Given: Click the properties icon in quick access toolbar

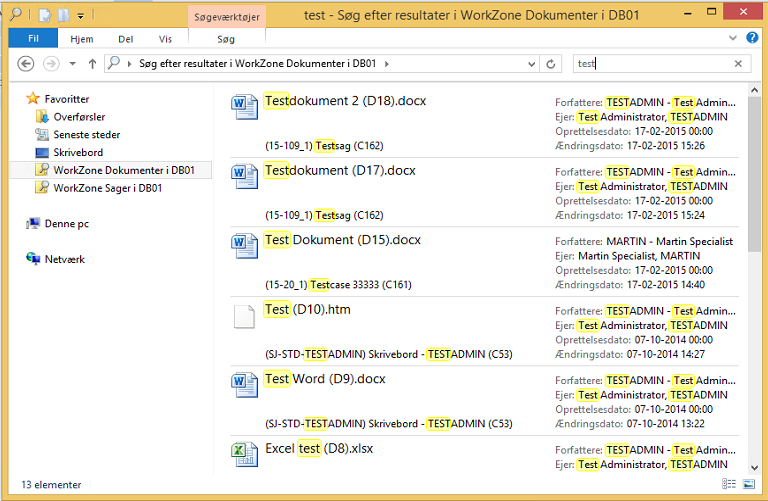Looking at the screenshot, I should (45, 15).
